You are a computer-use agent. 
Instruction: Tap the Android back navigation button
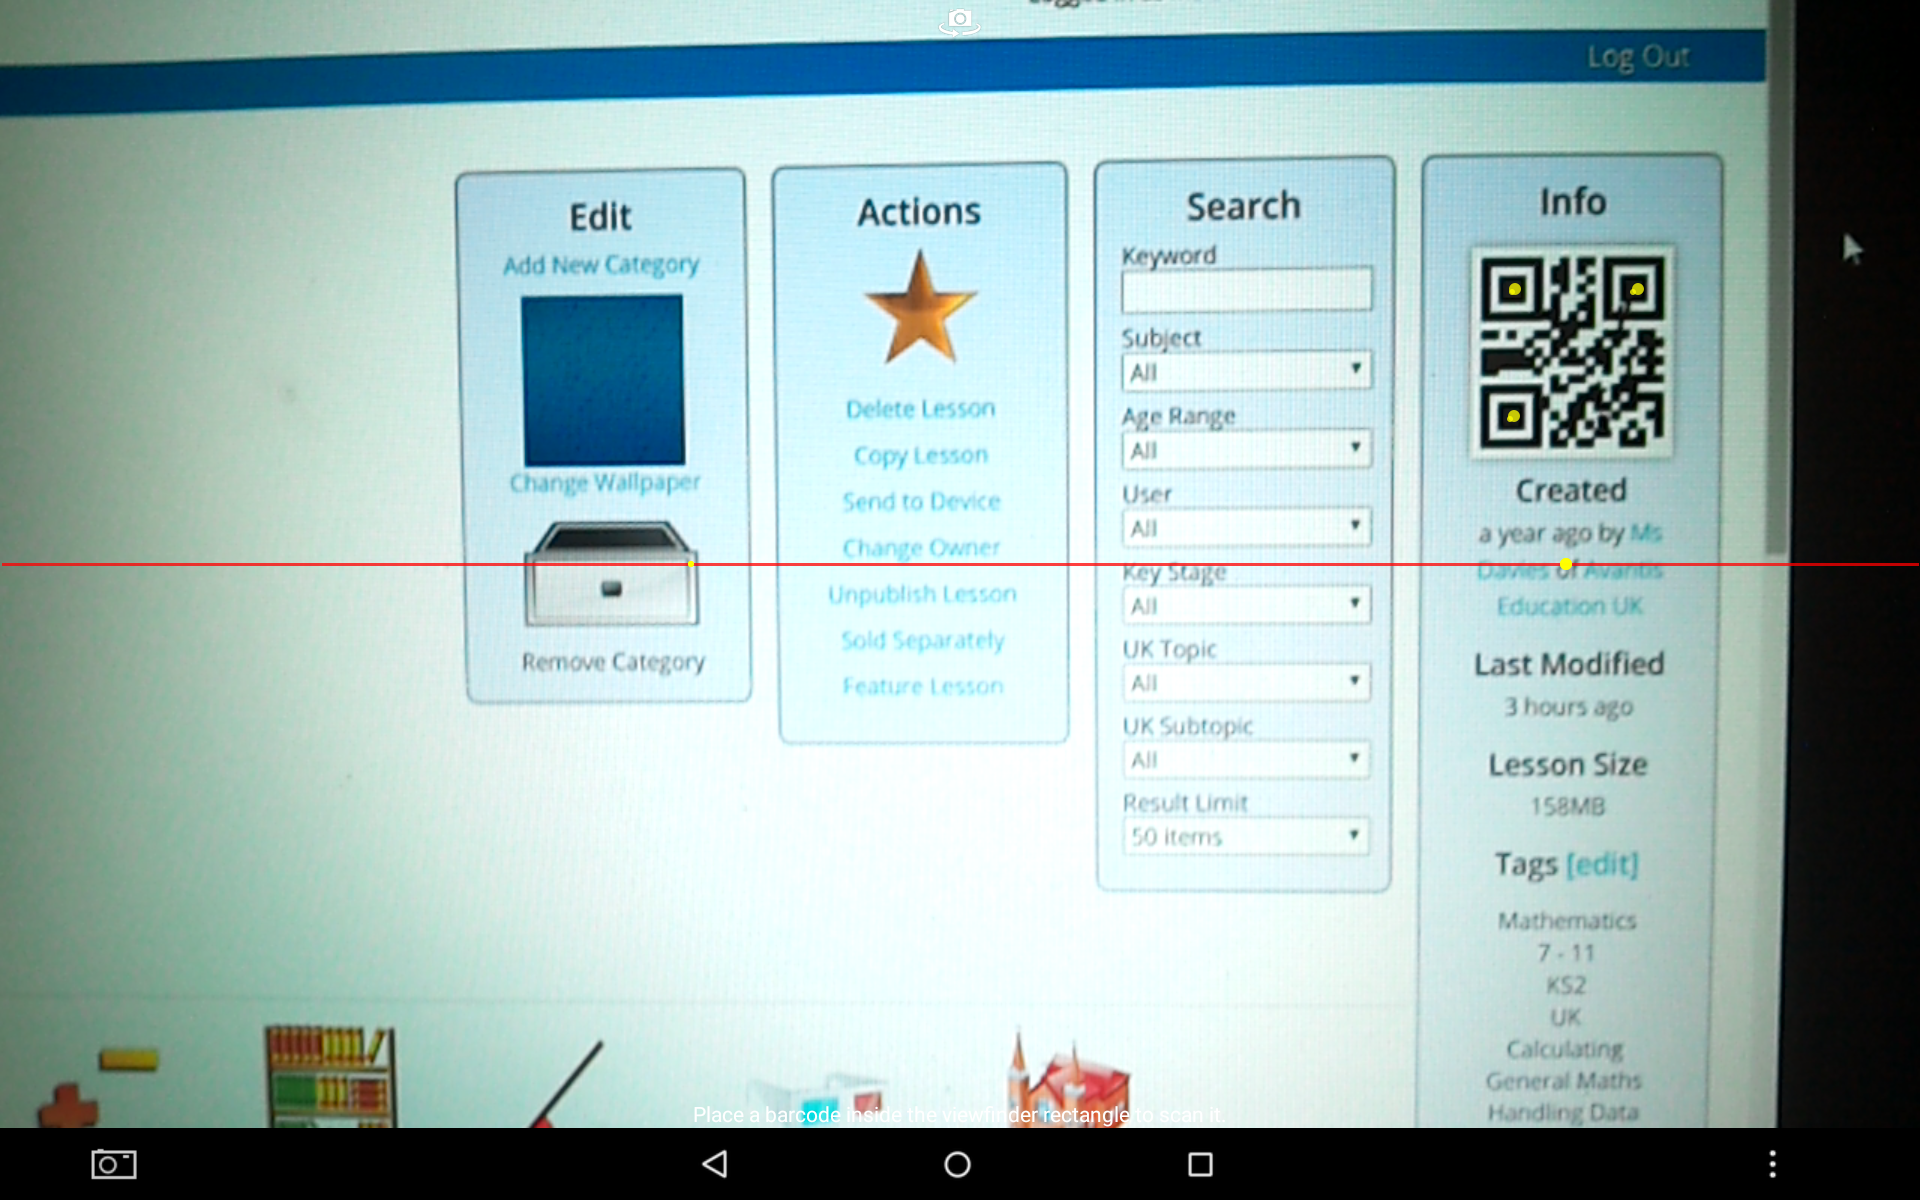(x=715, y=1163)
